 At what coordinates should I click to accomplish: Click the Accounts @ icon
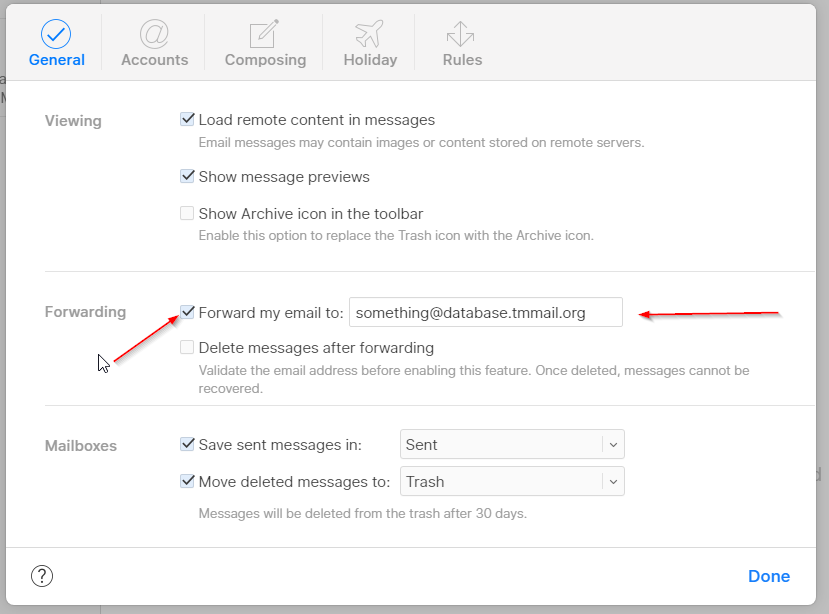tap(154, 34)
